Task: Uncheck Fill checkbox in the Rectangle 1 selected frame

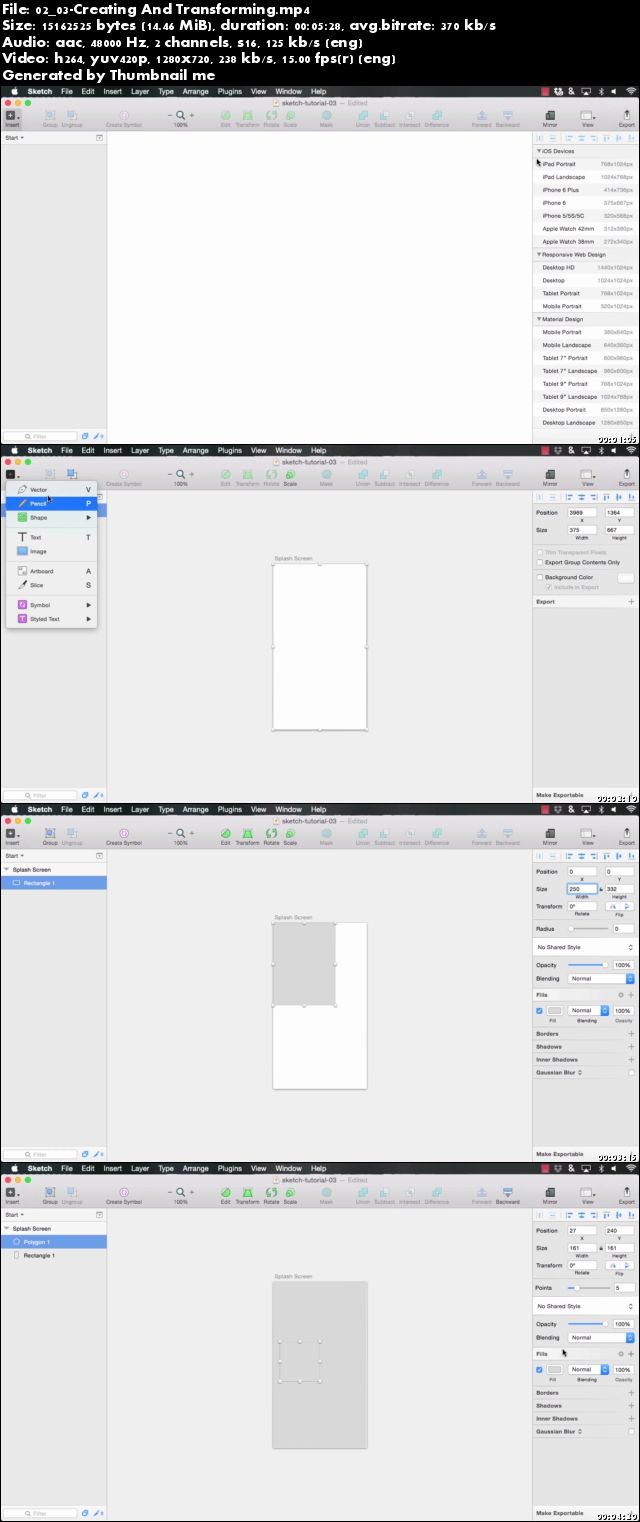Action: (x=540, y=1010)
